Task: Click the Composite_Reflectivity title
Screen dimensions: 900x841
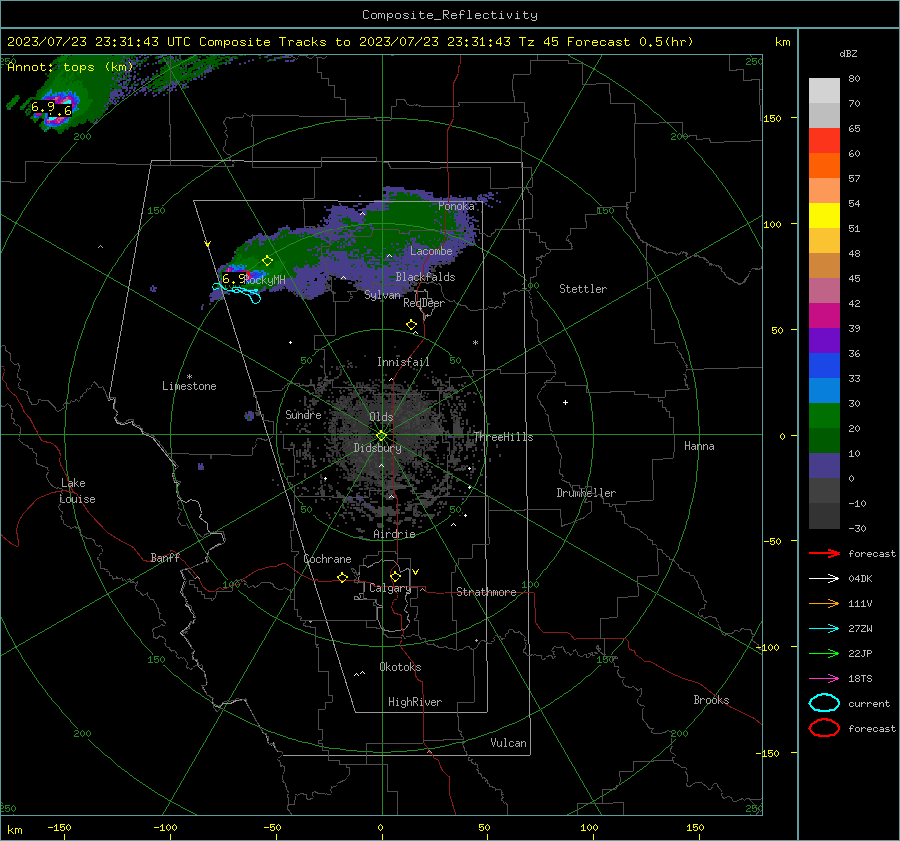Action: pyautogui.click(x=450, y=15)
